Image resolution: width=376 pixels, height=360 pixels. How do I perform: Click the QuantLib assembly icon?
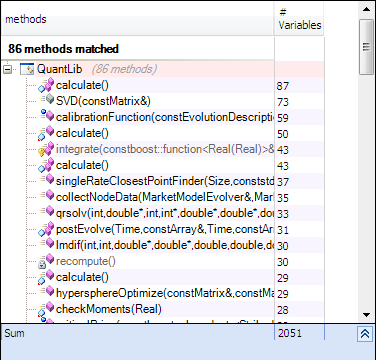coord(27,69)
